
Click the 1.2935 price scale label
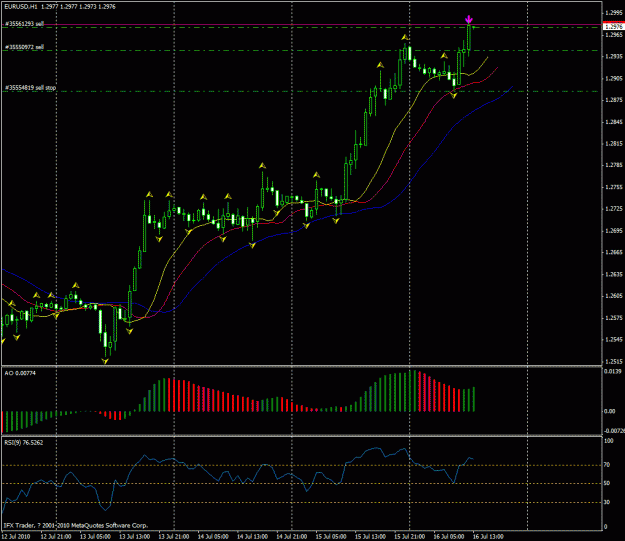click(613, 56)
